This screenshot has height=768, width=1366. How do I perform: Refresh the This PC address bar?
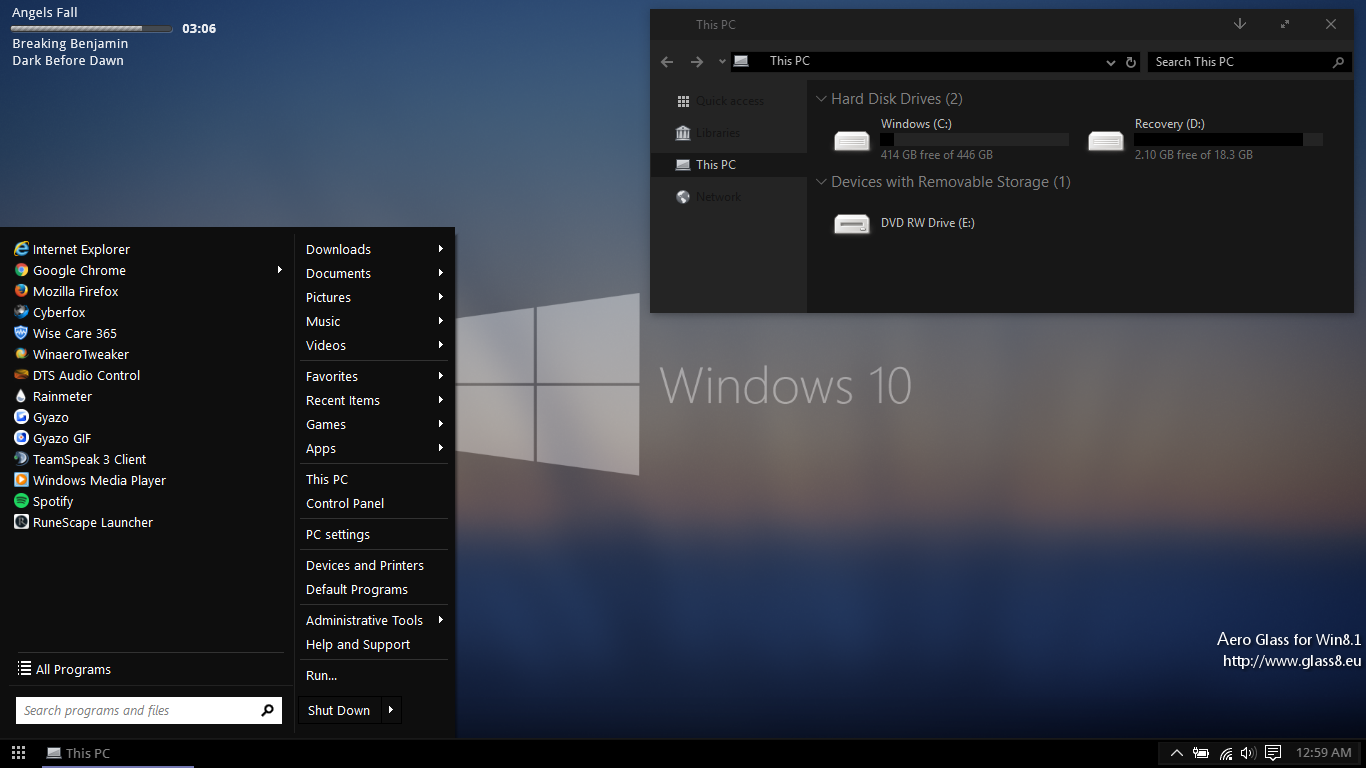pos(1131,62)
